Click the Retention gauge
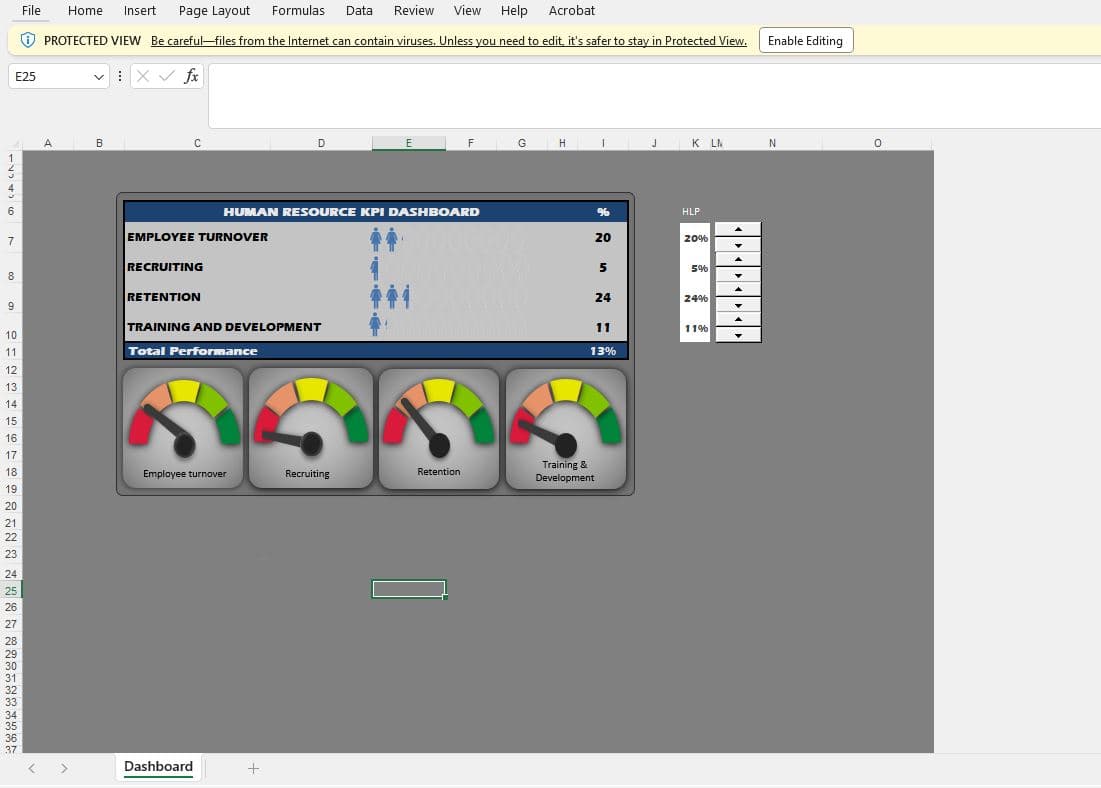The image size is (1101, 788). click(439, 428)
